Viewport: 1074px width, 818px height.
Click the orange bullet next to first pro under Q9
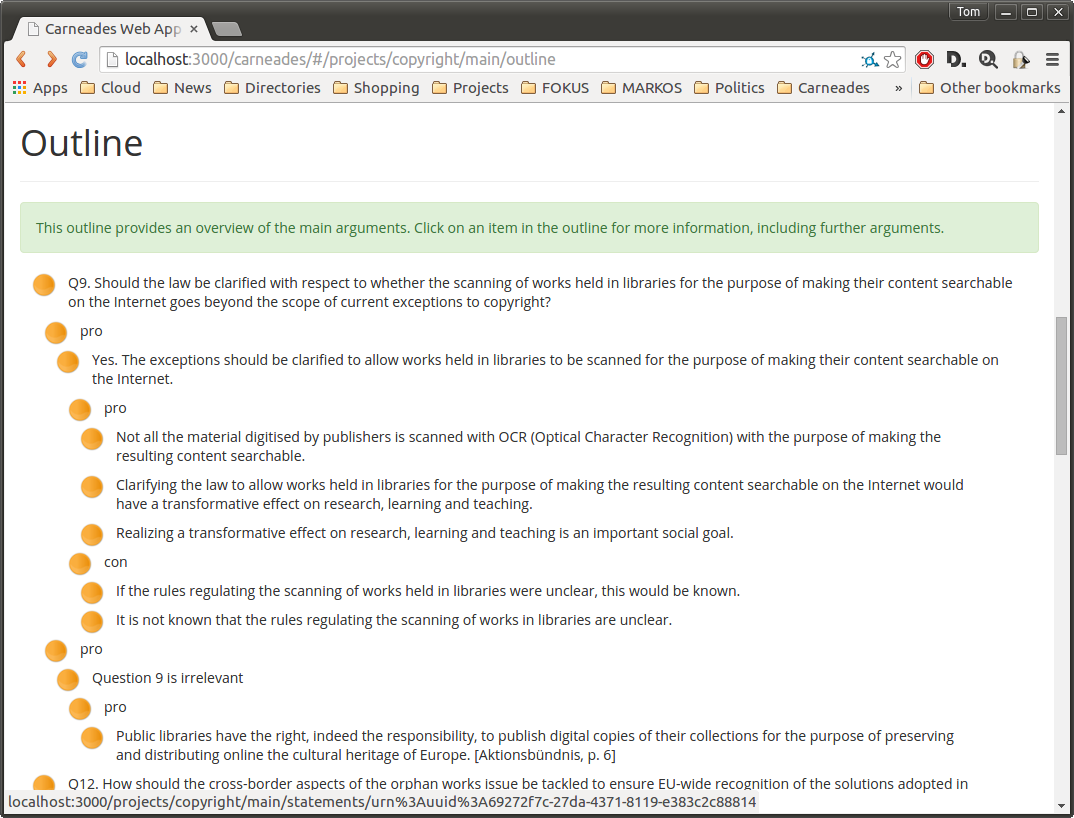coord(56,333)
